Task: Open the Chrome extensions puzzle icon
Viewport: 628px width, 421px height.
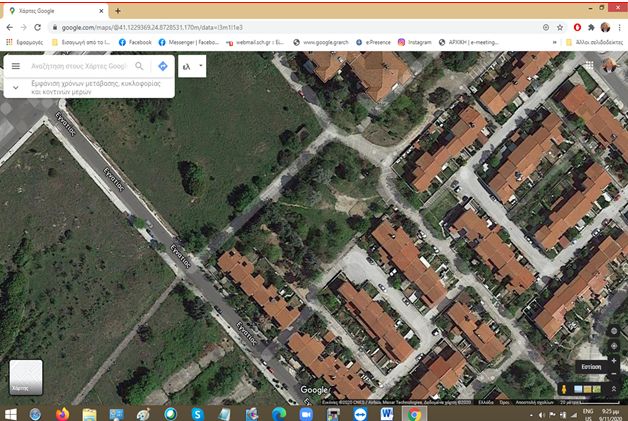Action: coord(591,27)
